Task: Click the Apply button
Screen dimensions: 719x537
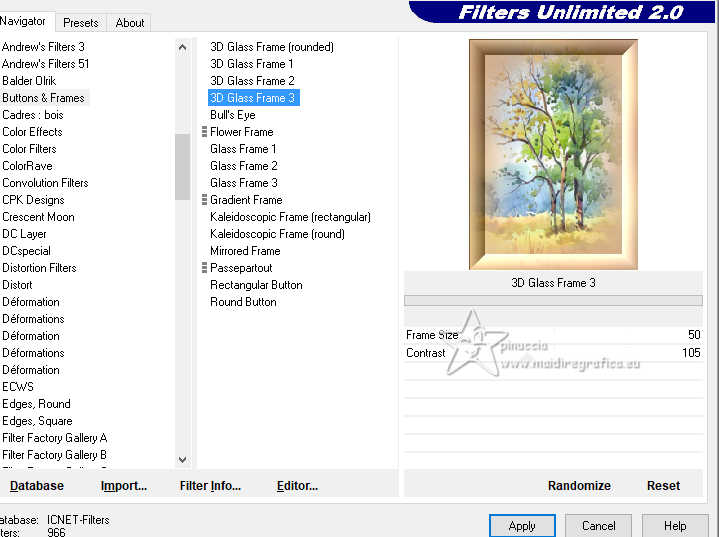Action: (522, 526)
